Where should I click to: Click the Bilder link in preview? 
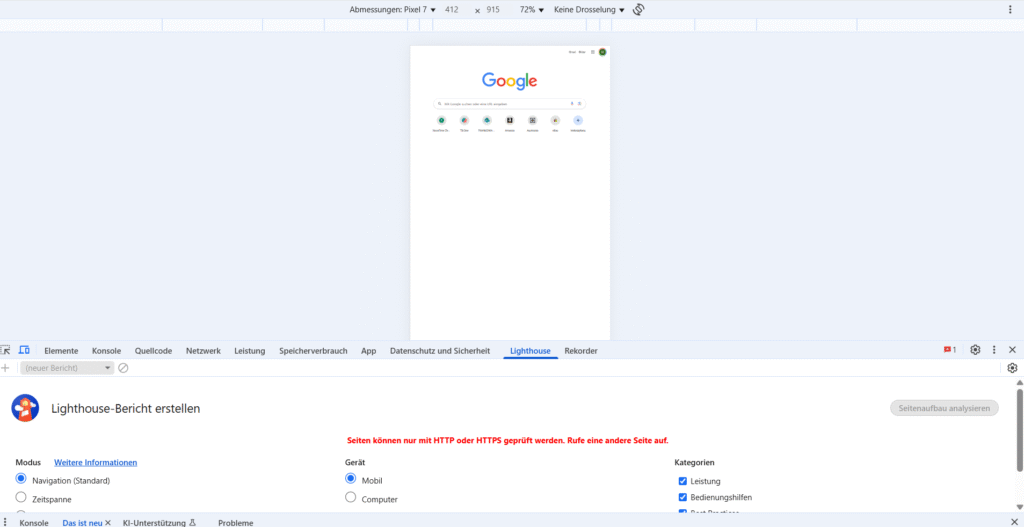coord(582,52)
